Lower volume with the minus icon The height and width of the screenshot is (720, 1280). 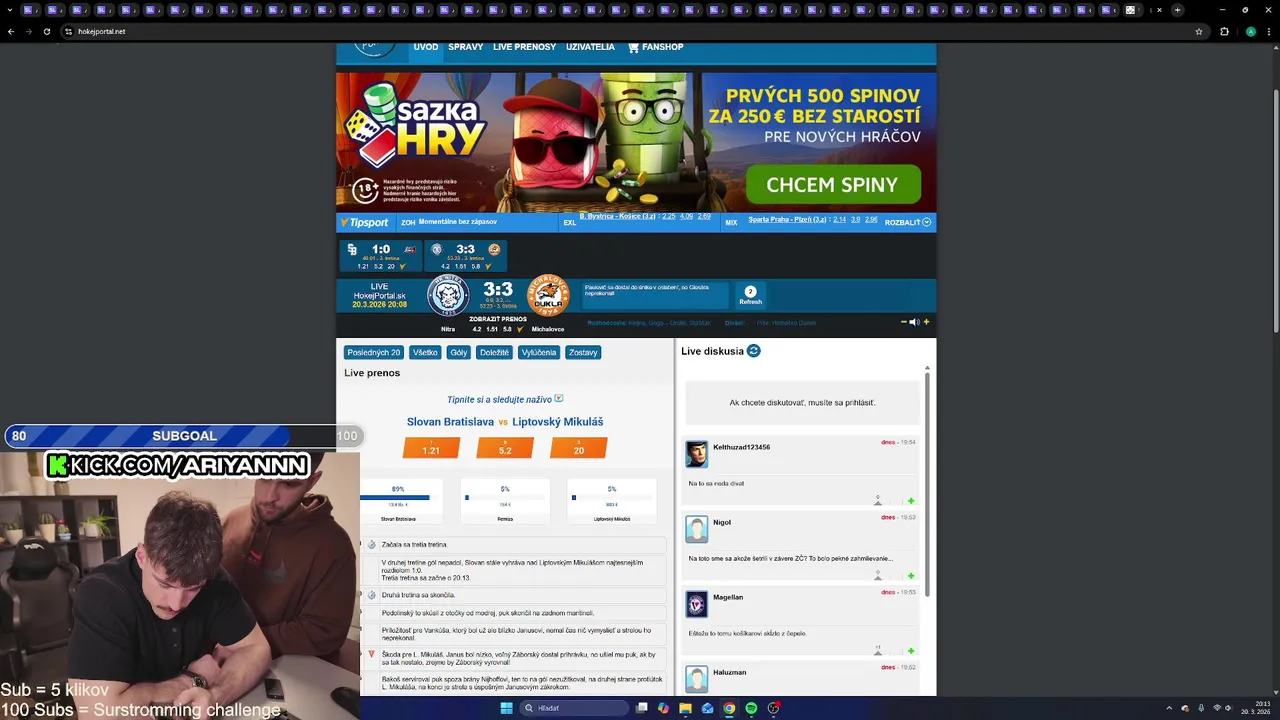(904, 322)
